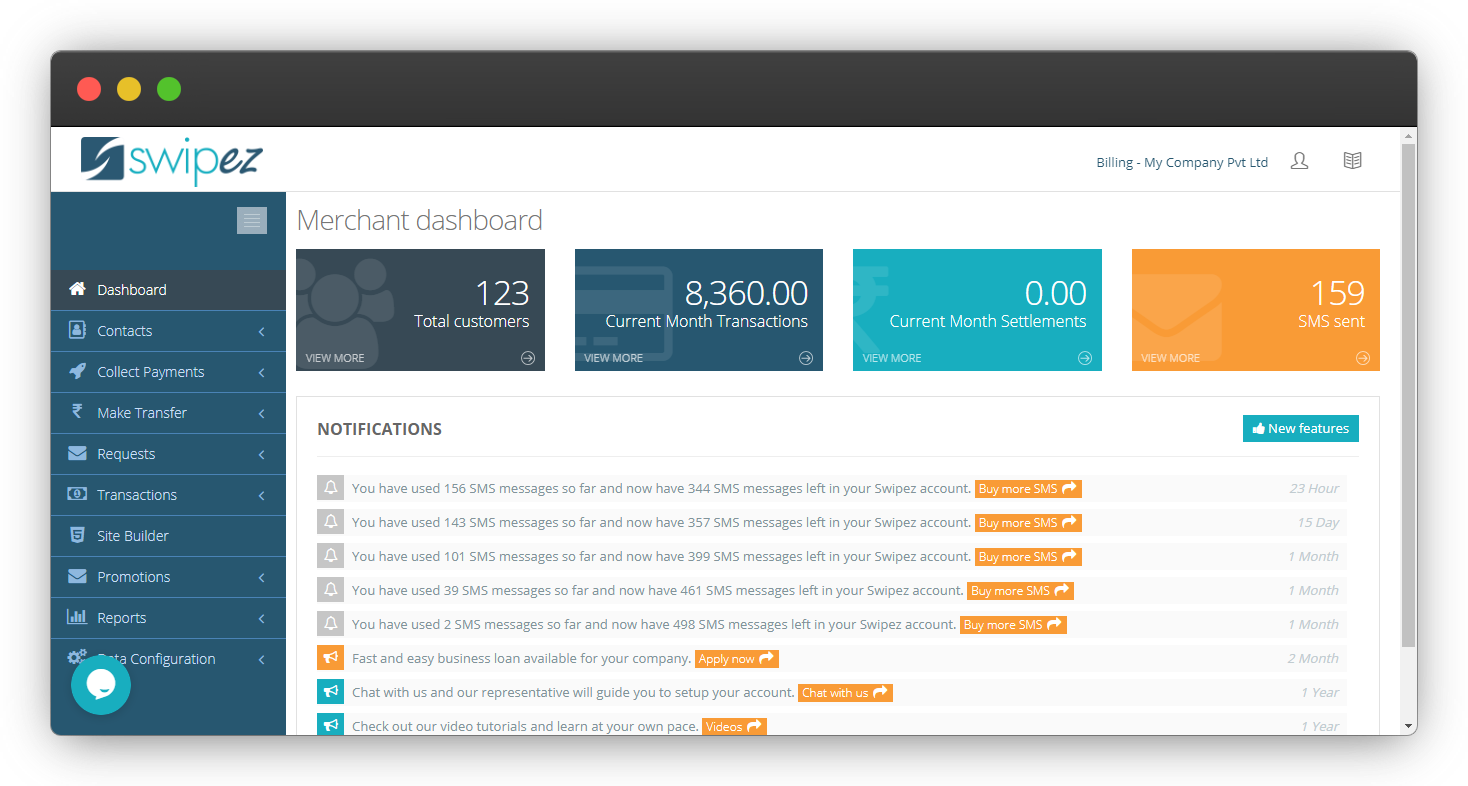This screenshot has height=786, width=1468.
Task: Click the bell icon on first SMS notification
Action: tap(330, 487)
